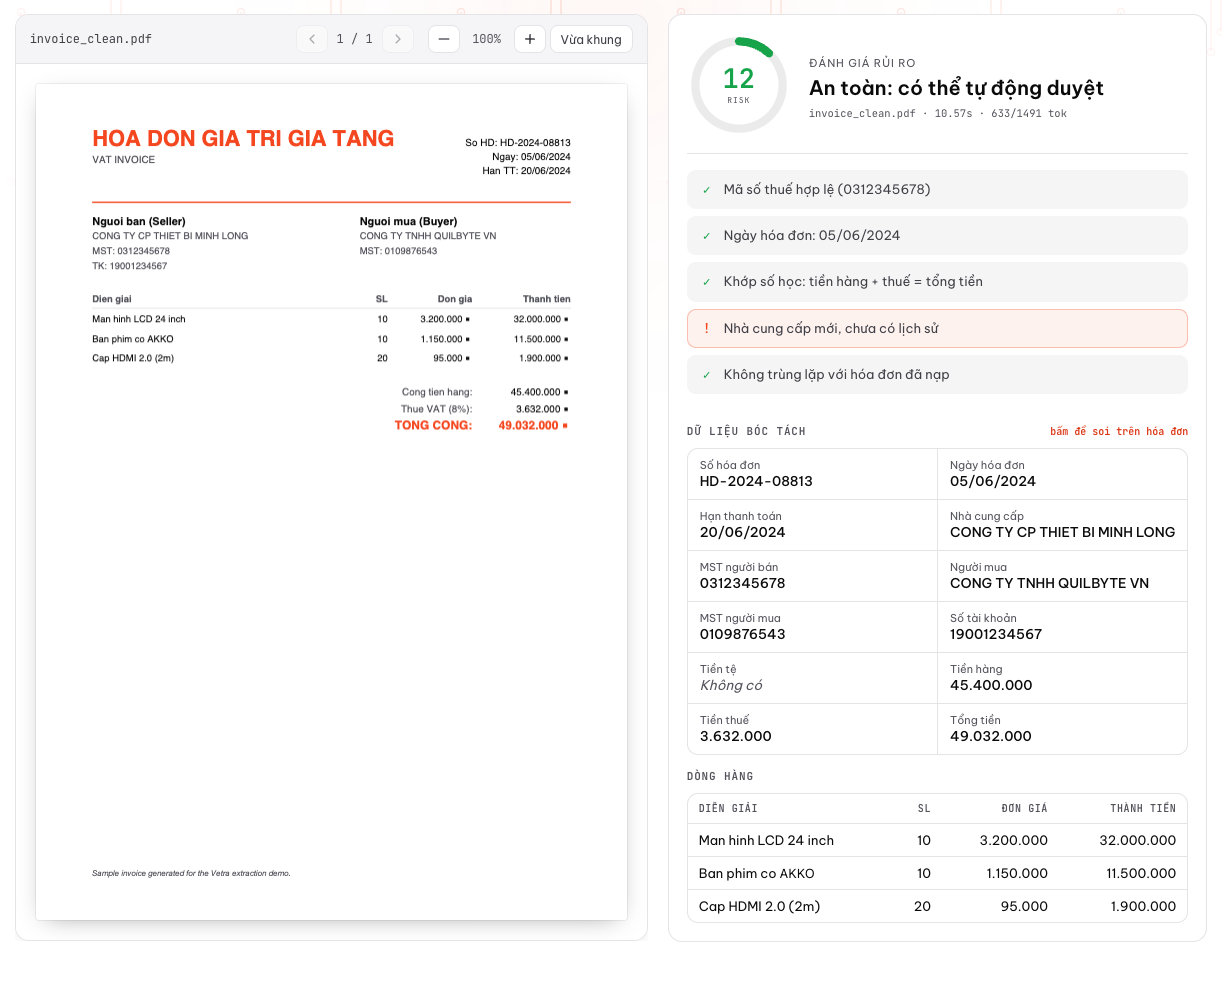Click the 'Nhà cung cấp' field MINH LONG

(1062, 525)
